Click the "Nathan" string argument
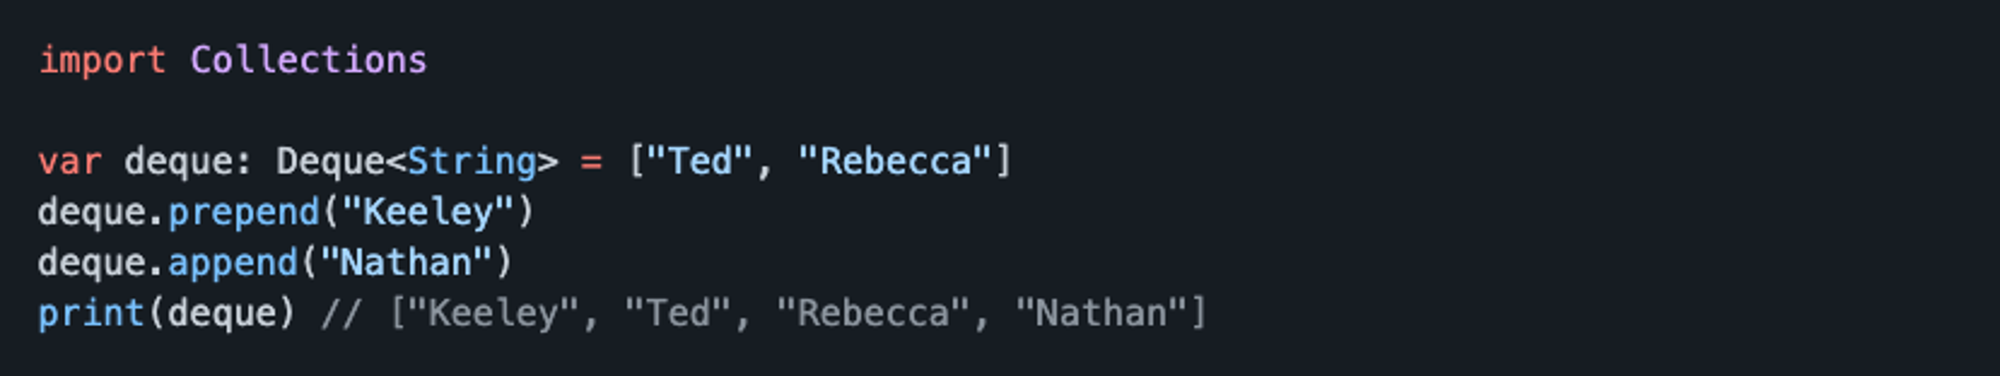2000x376 pixels. 406,262
